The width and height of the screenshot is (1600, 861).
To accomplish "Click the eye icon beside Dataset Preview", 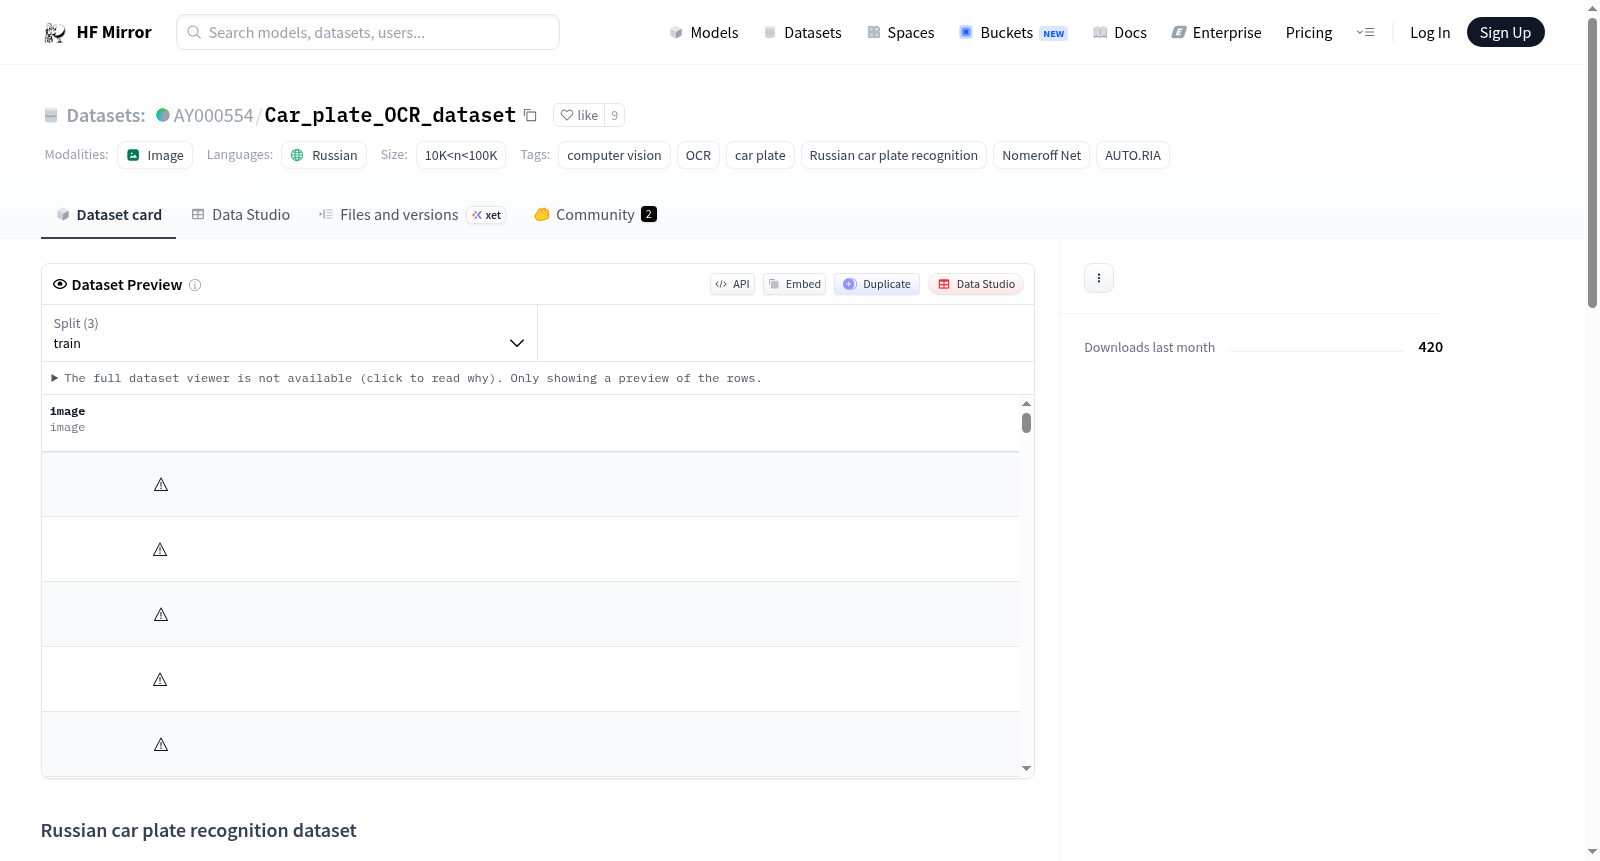I will (x=60, y=284).
